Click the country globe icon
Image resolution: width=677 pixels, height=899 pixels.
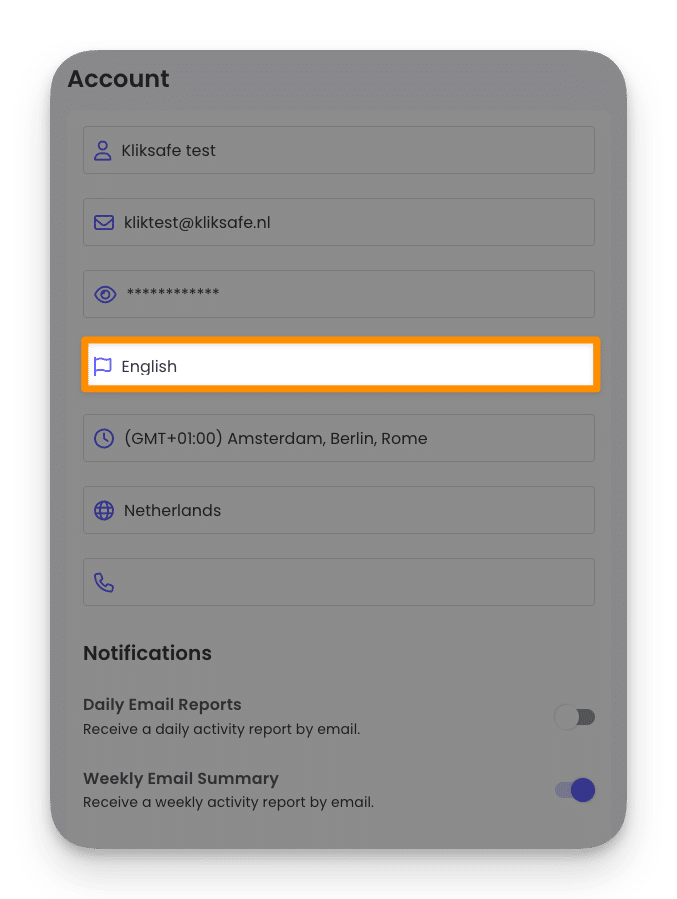104,510
